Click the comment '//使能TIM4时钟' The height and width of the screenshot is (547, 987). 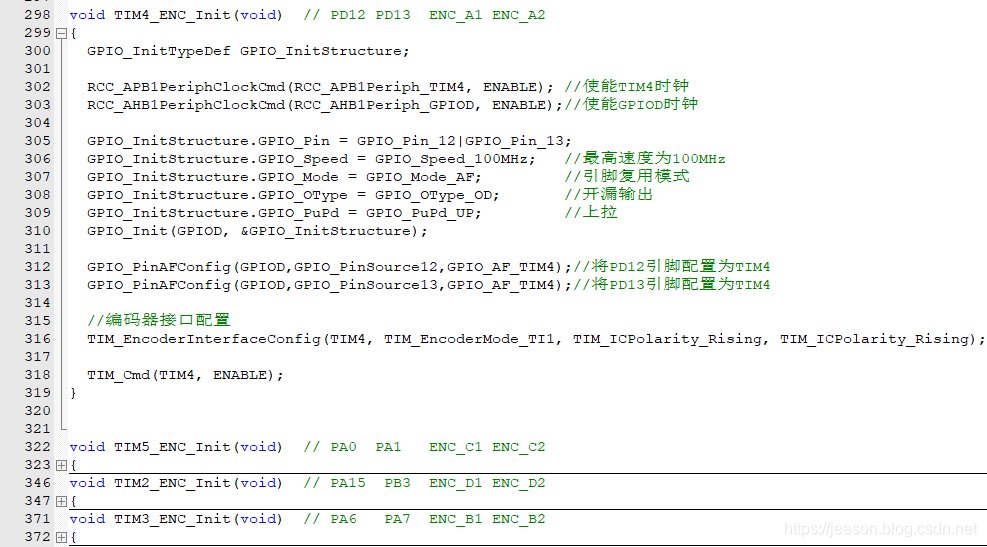(x=627, y=86)
